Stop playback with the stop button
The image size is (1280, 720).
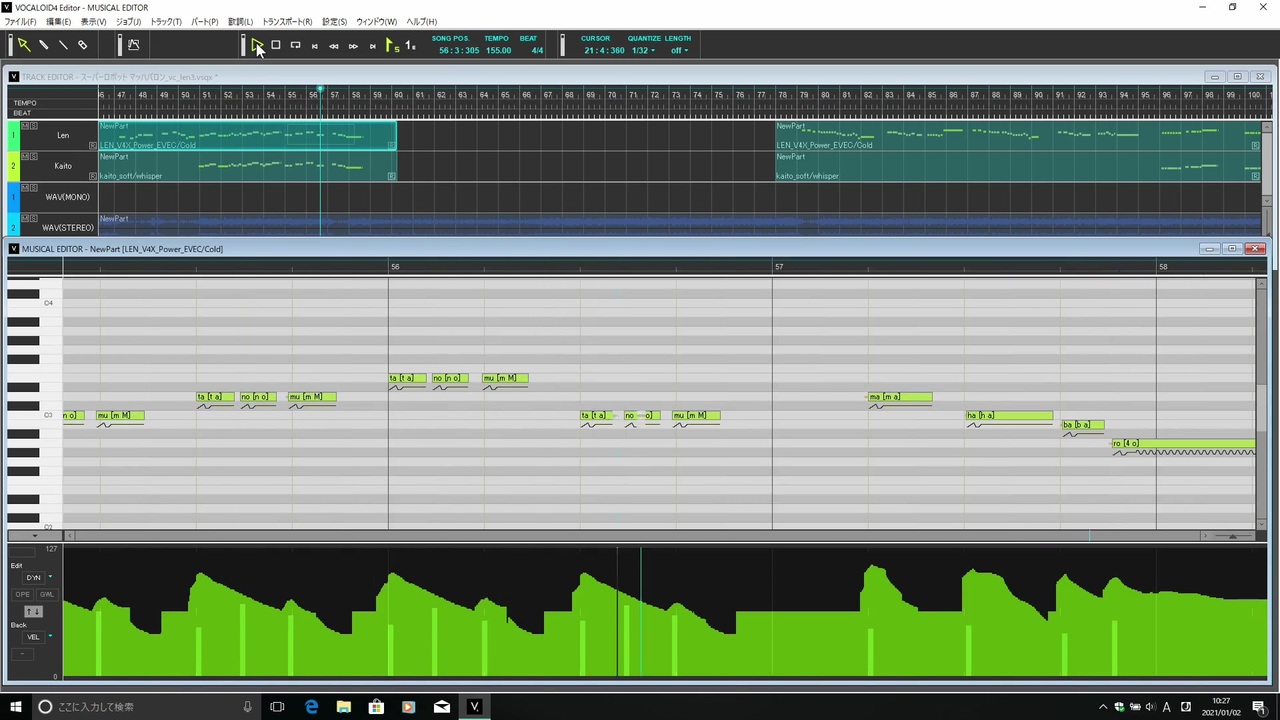(276, 45)
